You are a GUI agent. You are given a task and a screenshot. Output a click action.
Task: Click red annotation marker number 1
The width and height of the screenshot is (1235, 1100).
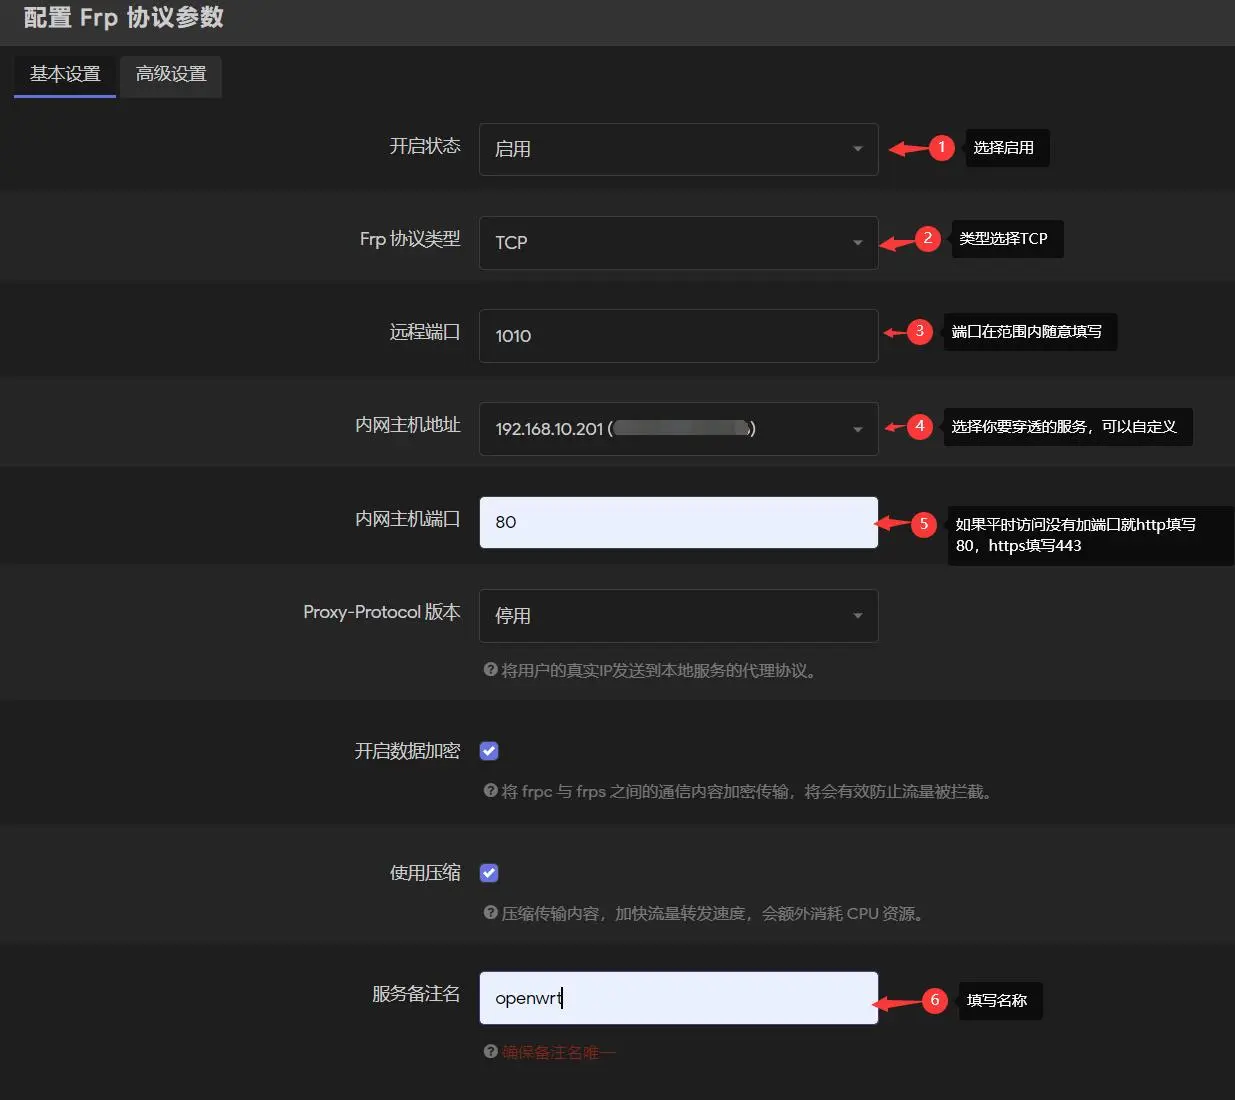(941, 148)
